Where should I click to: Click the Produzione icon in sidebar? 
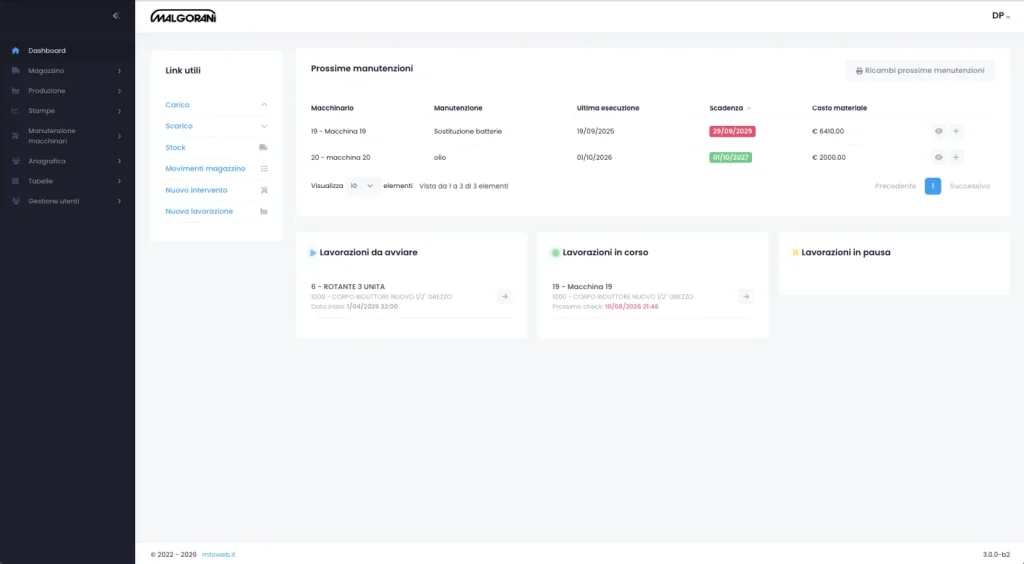point(16,91)
